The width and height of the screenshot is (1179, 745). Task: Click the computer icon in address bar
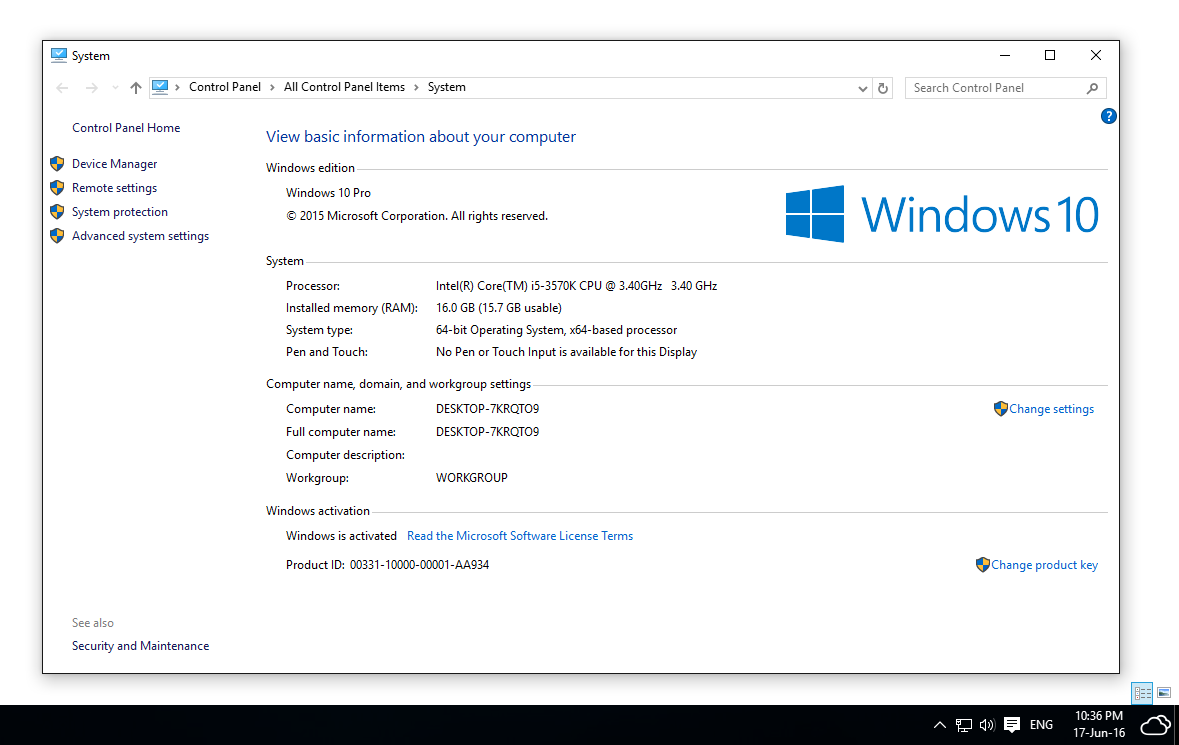(x=160, y=87)
